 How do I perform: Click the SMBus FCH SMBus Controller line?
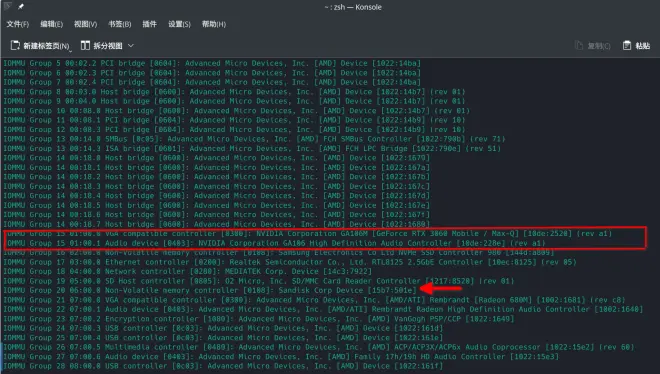[254, 139]
